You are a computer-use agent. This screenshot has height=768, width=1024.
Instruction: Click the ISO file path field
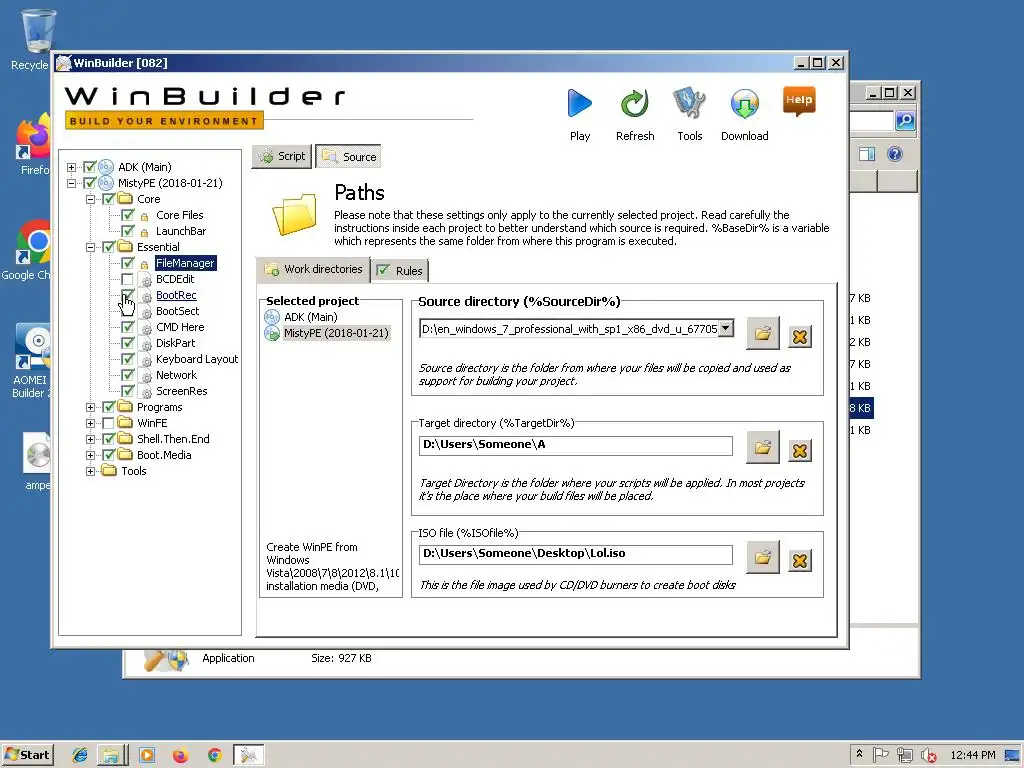point(575,554)
